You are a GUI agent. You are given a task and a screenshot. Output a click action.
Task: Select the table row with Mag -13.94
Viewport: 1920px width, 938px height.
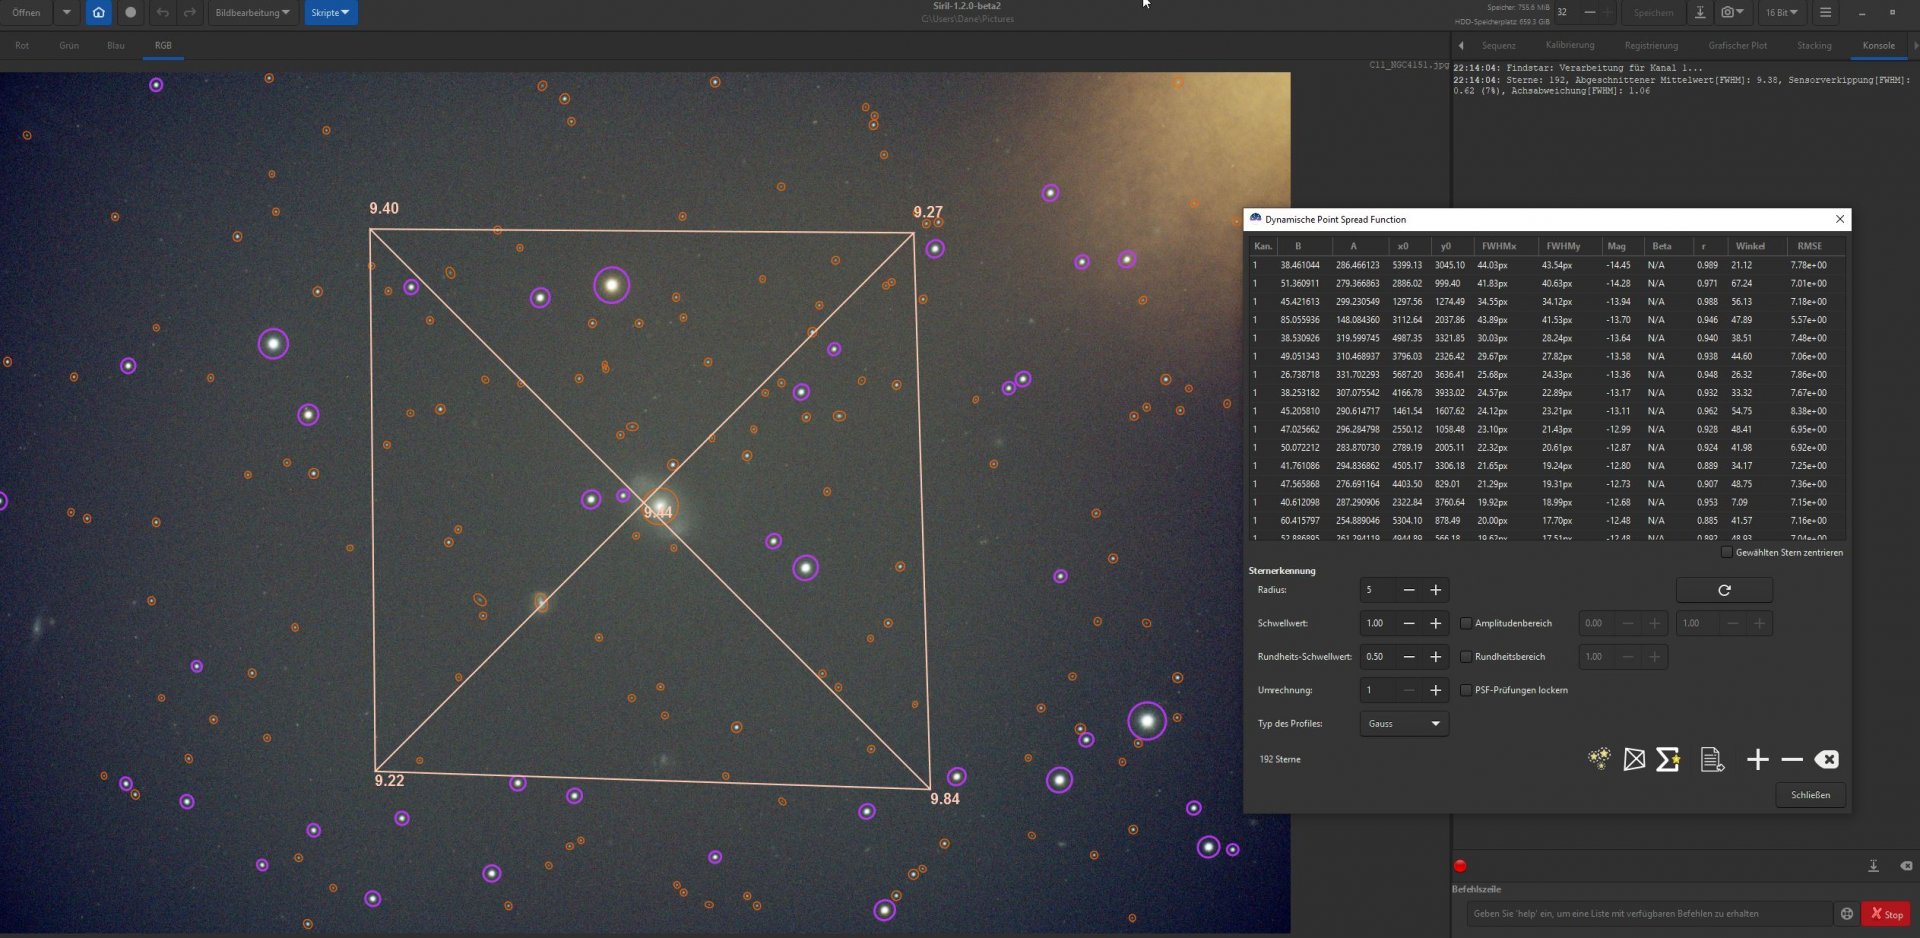click(x=1546, y=302)
